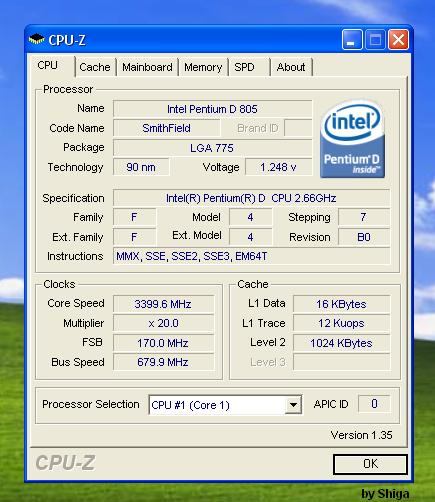The image size is (435, 502).
Task: Click the Family value F
Action: pyautogui.click(x=134, y=217)
